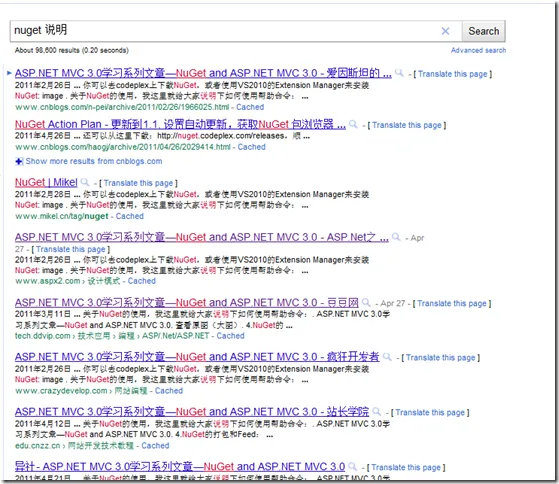The width and height of the screenshot is (559, 484).
Task: Open Cached link for cnblogs haogj result
Action: point(251,147)
